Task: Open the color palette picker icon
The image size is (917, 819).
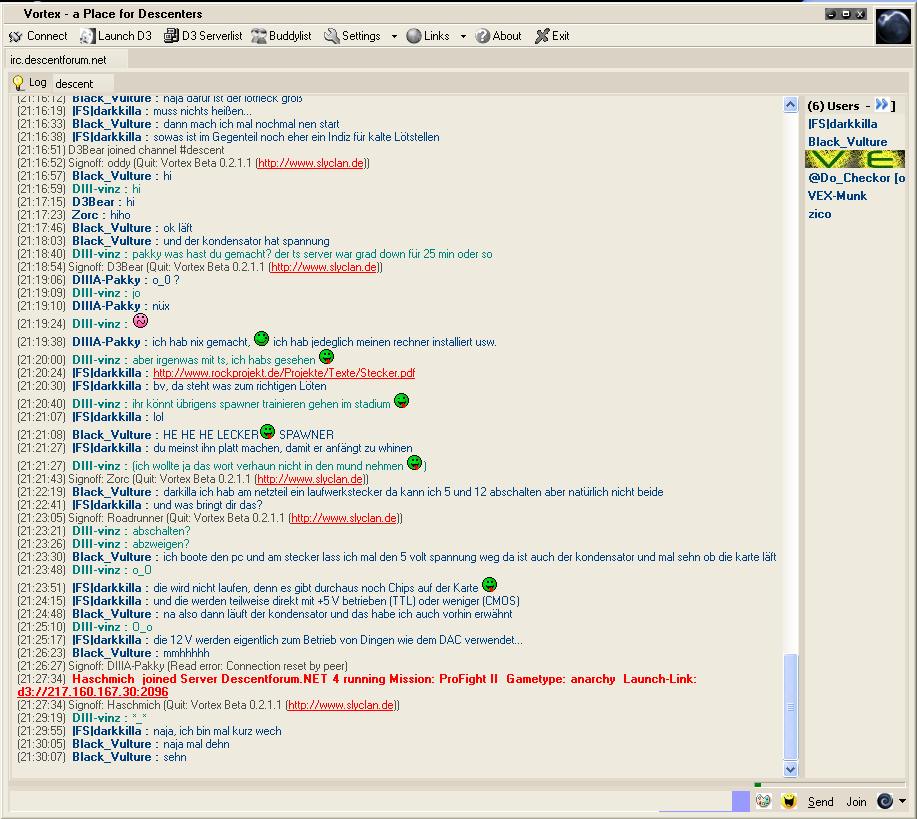Action: pos(764,801)
